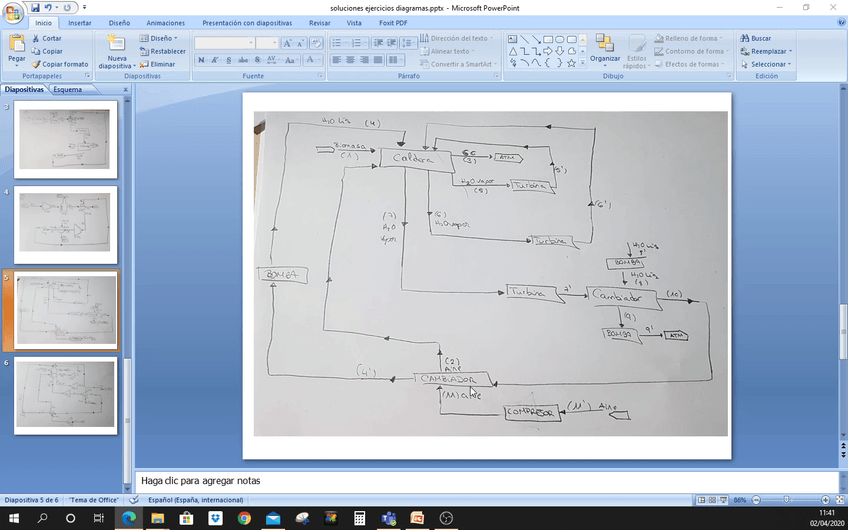This screenshot has width=848, height=530.
Task: Click Copiar formato button
Action: click(59, 64)
